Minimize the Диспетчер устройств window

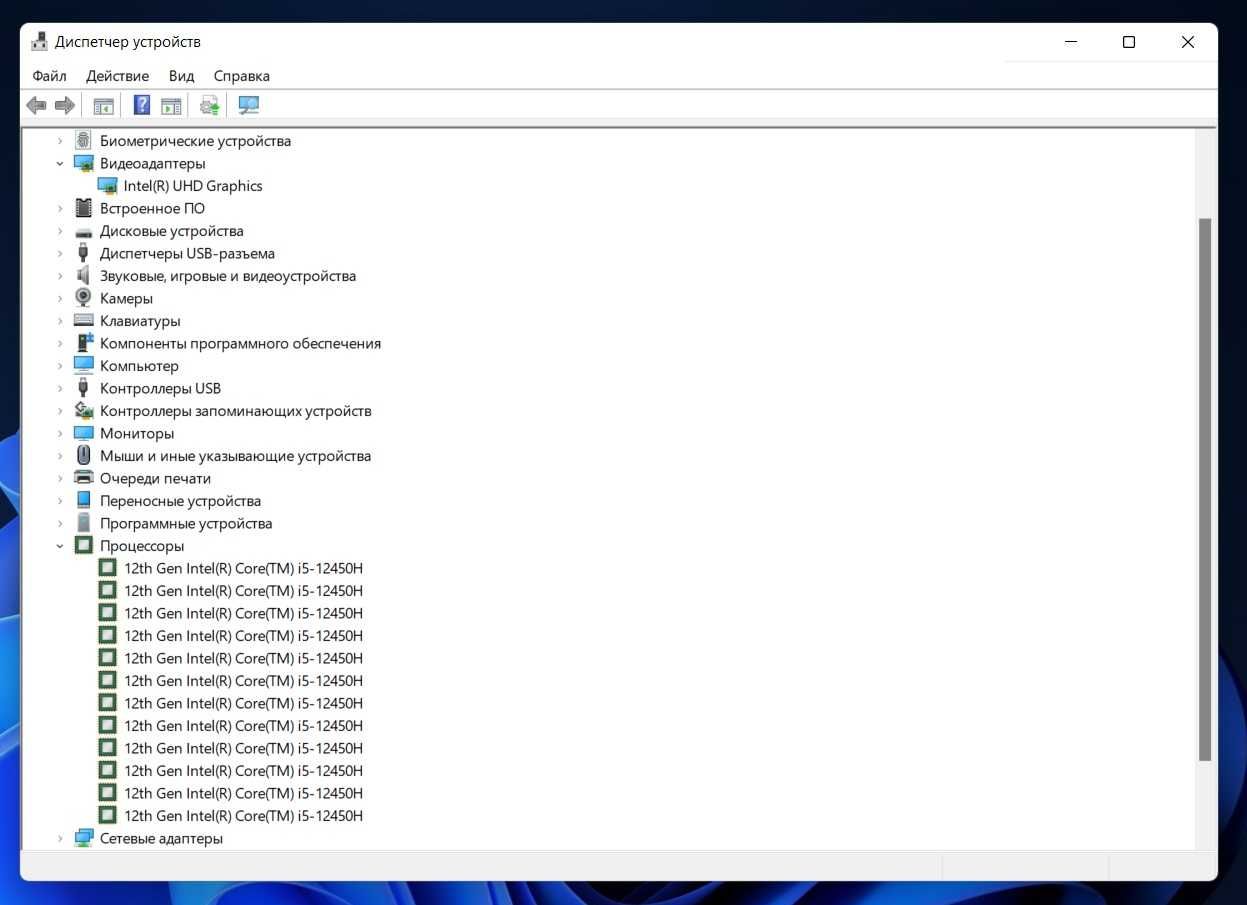tap(1071, 42)
